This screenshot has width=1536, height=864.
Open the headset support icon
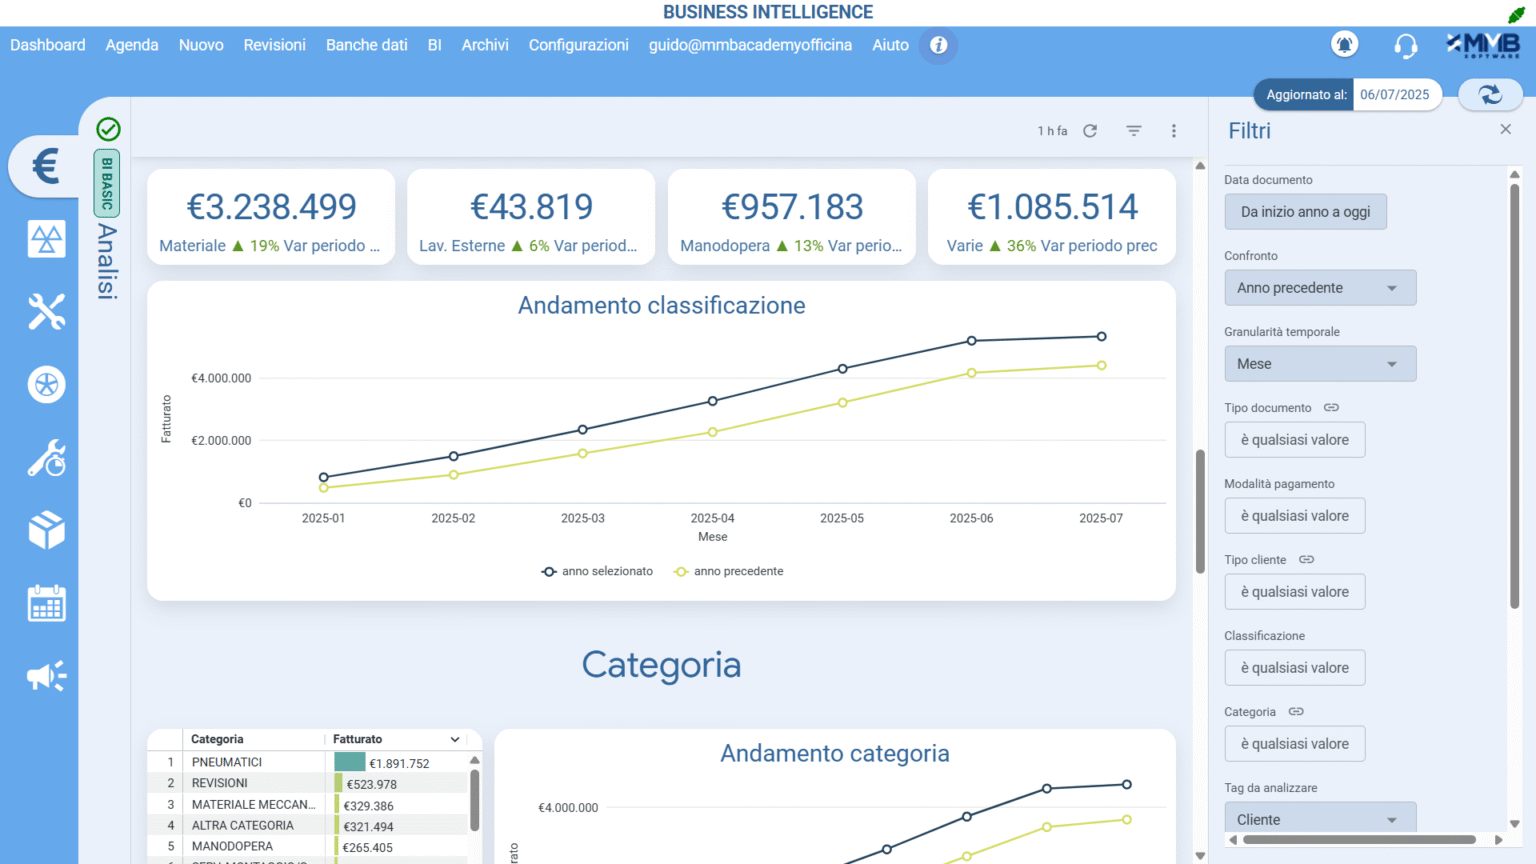[1405, 46]
